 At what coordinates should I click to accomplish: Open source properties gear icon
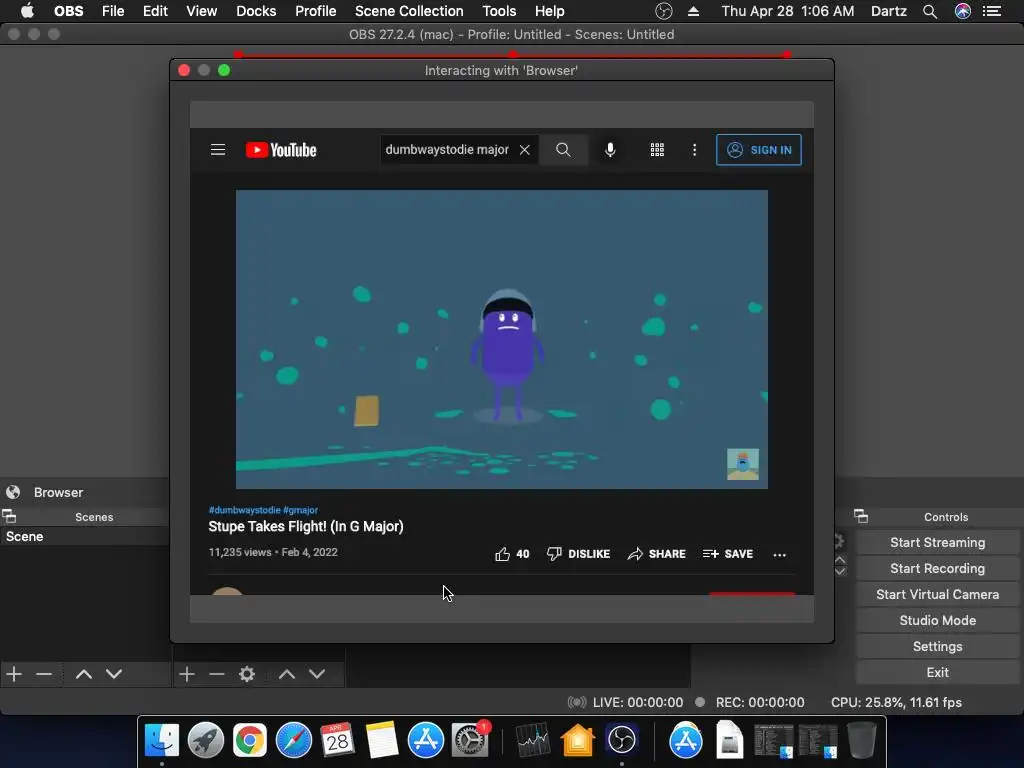[247, 674]
